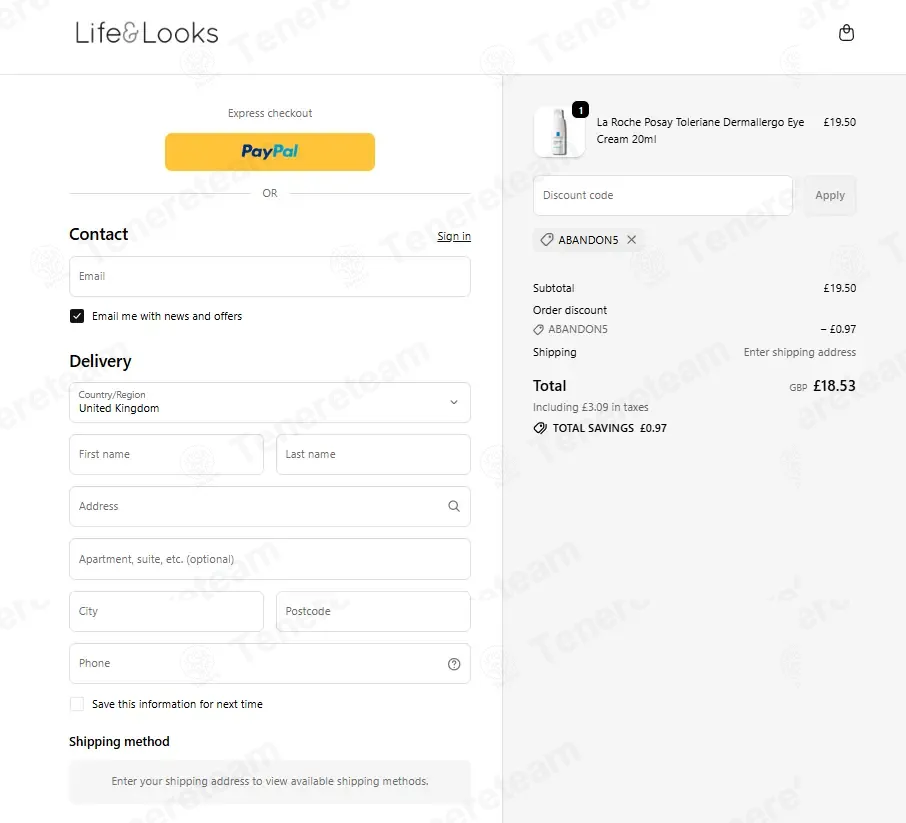Click the Shipping method heading
The width and height of the screenshot is (906, 823).
coord(119,742)
